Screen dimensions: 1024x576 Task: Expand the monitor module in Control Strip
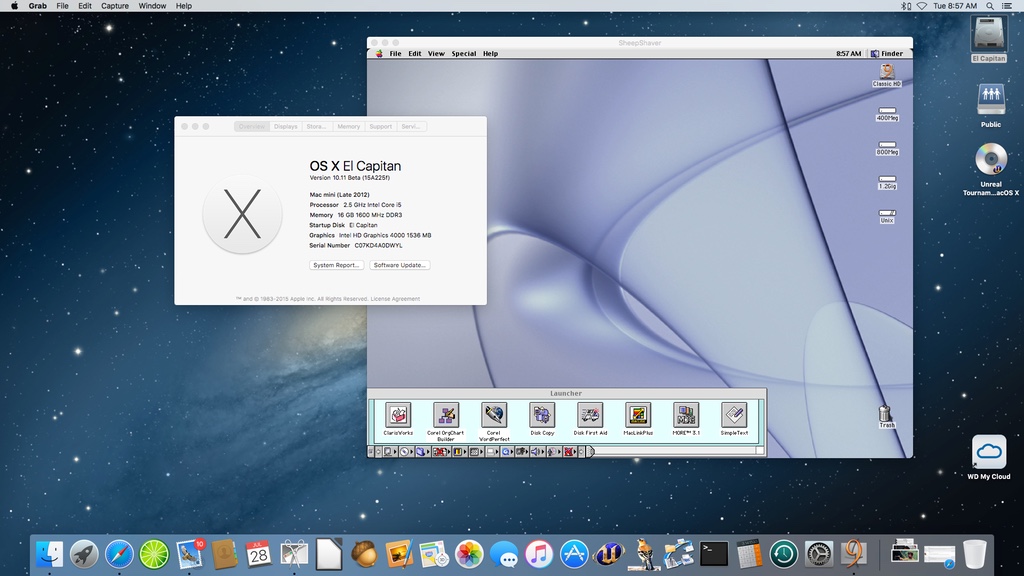pyautogui.click(x=390, y=451)
